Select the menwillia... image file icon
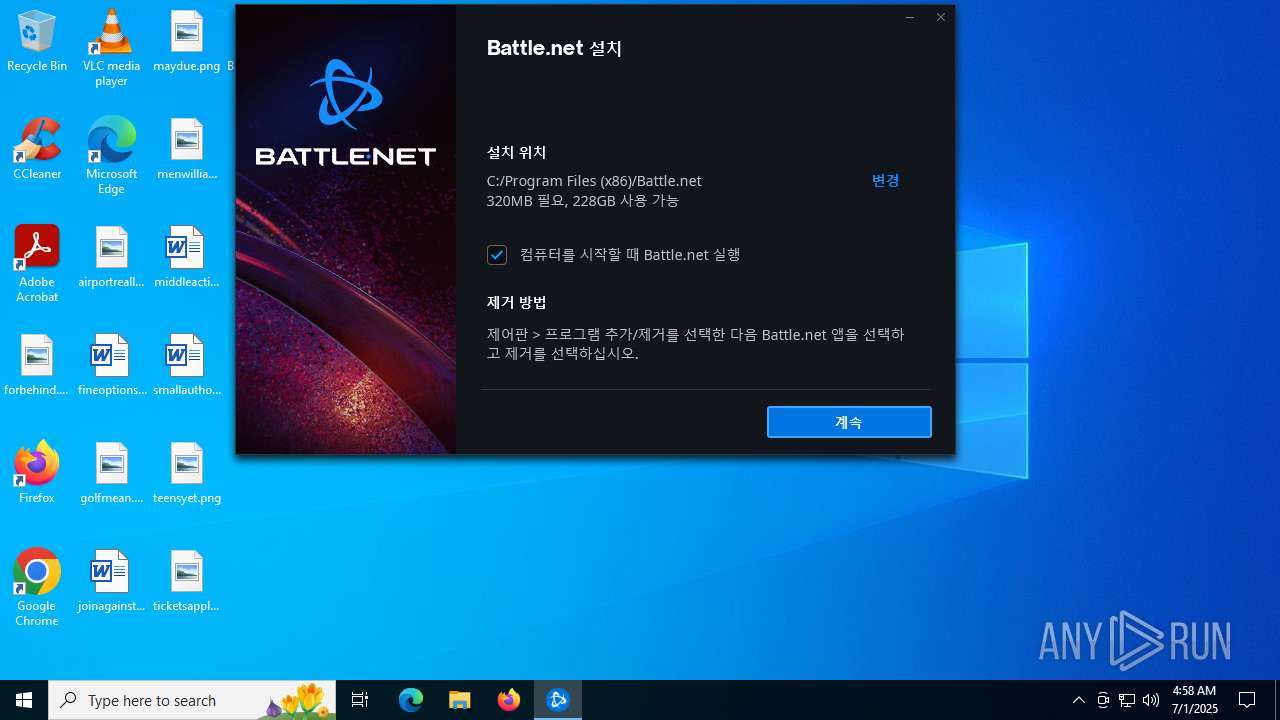Image resolution: width=1280 pixels, height=720 pixels. tap(187, 150)
